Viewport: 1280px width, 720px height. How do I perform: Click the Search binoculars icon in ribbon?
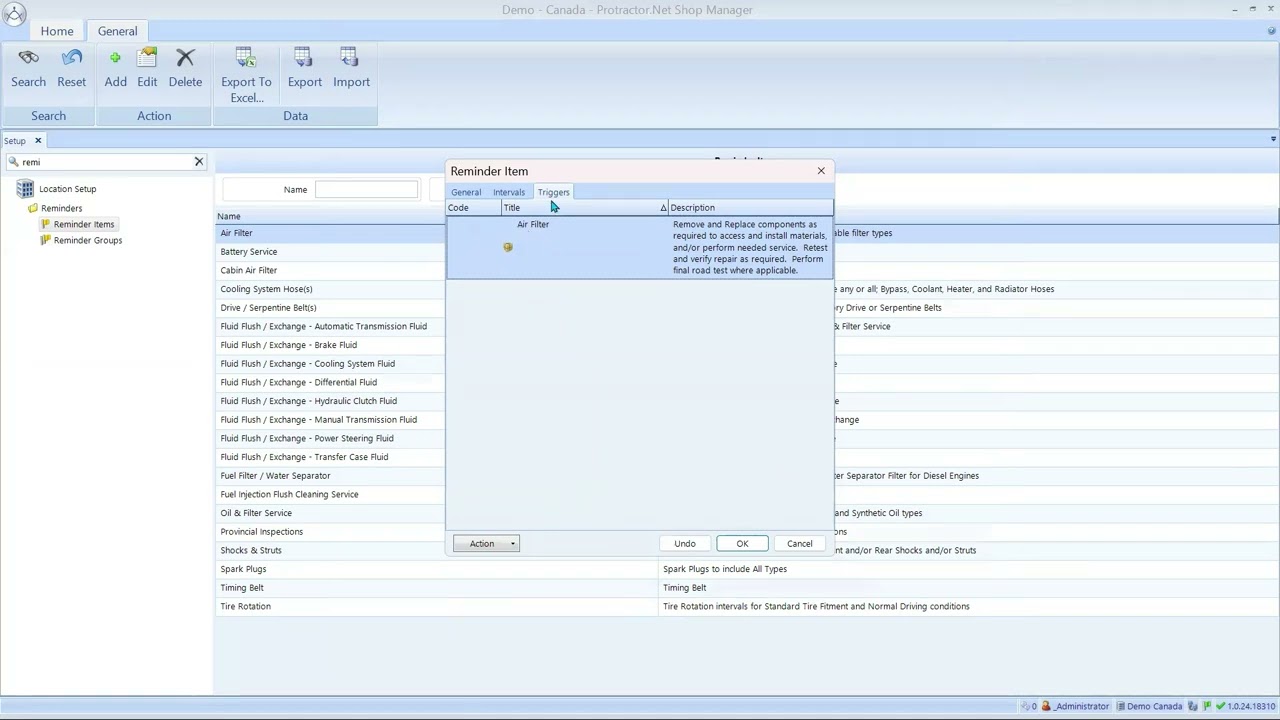[x=28, y=58]
